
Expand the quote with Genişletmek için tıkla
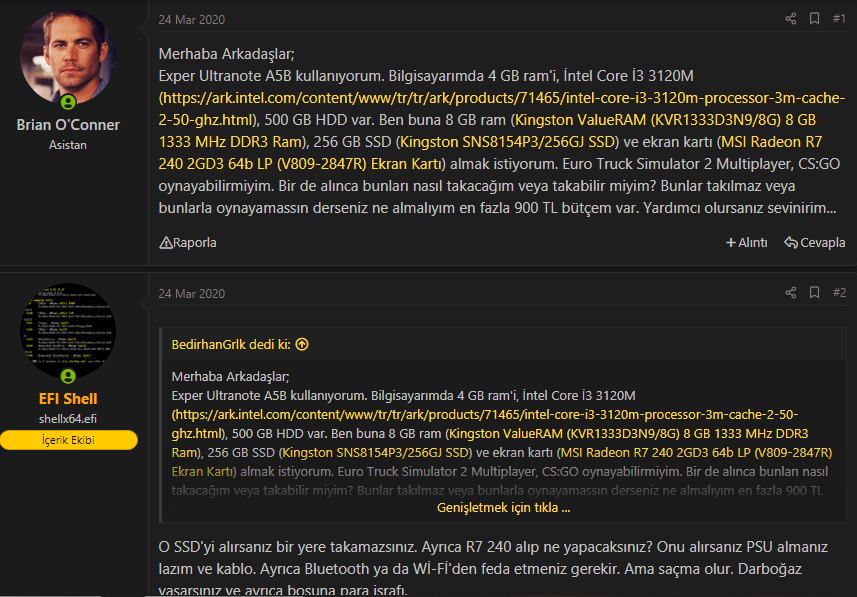pos(503,508)
